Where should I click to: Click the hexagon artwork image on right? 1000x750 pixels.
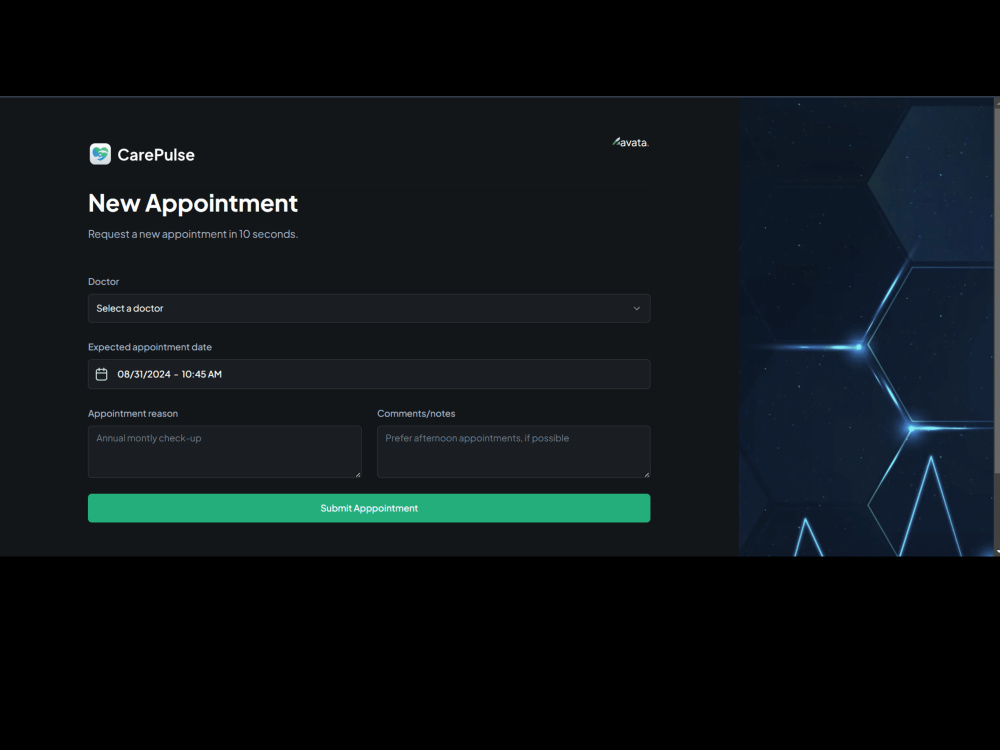[866, 327]
